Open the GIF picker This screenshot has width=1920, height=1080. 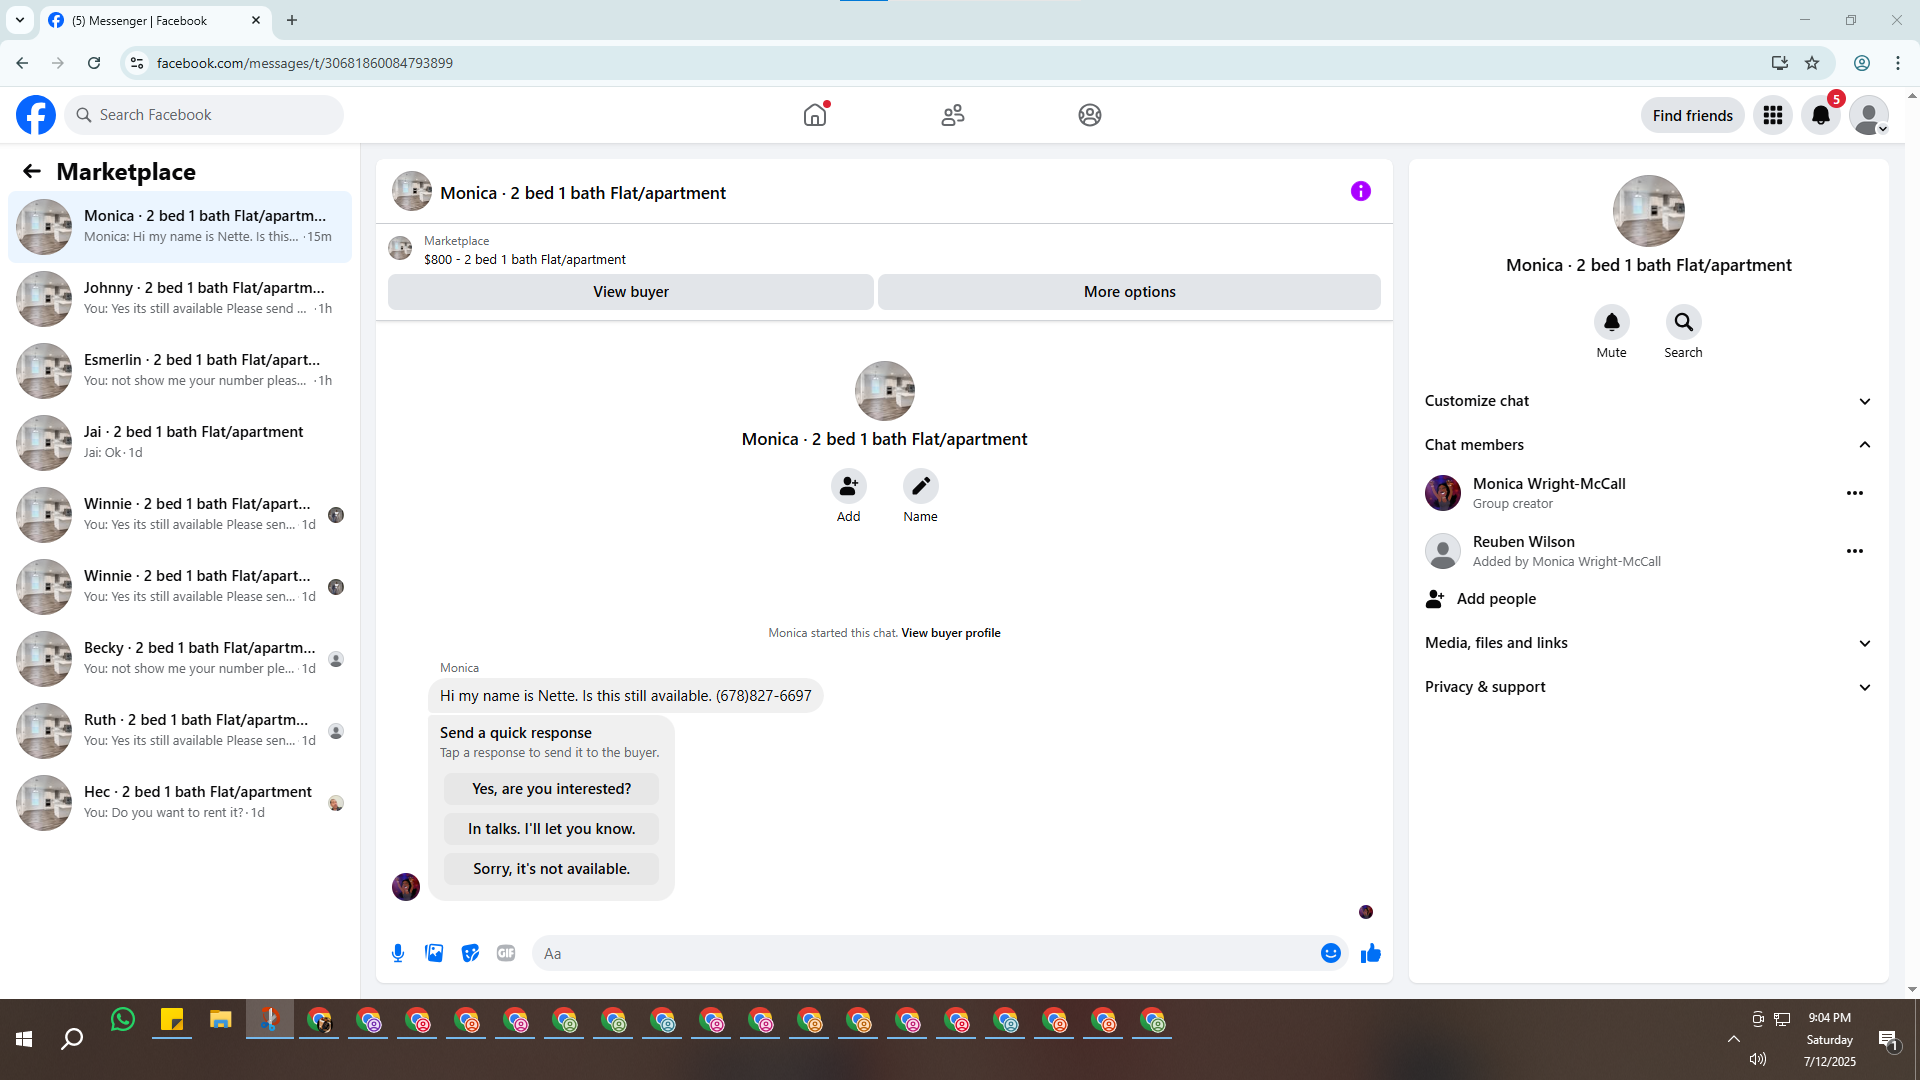coord(506,953)
